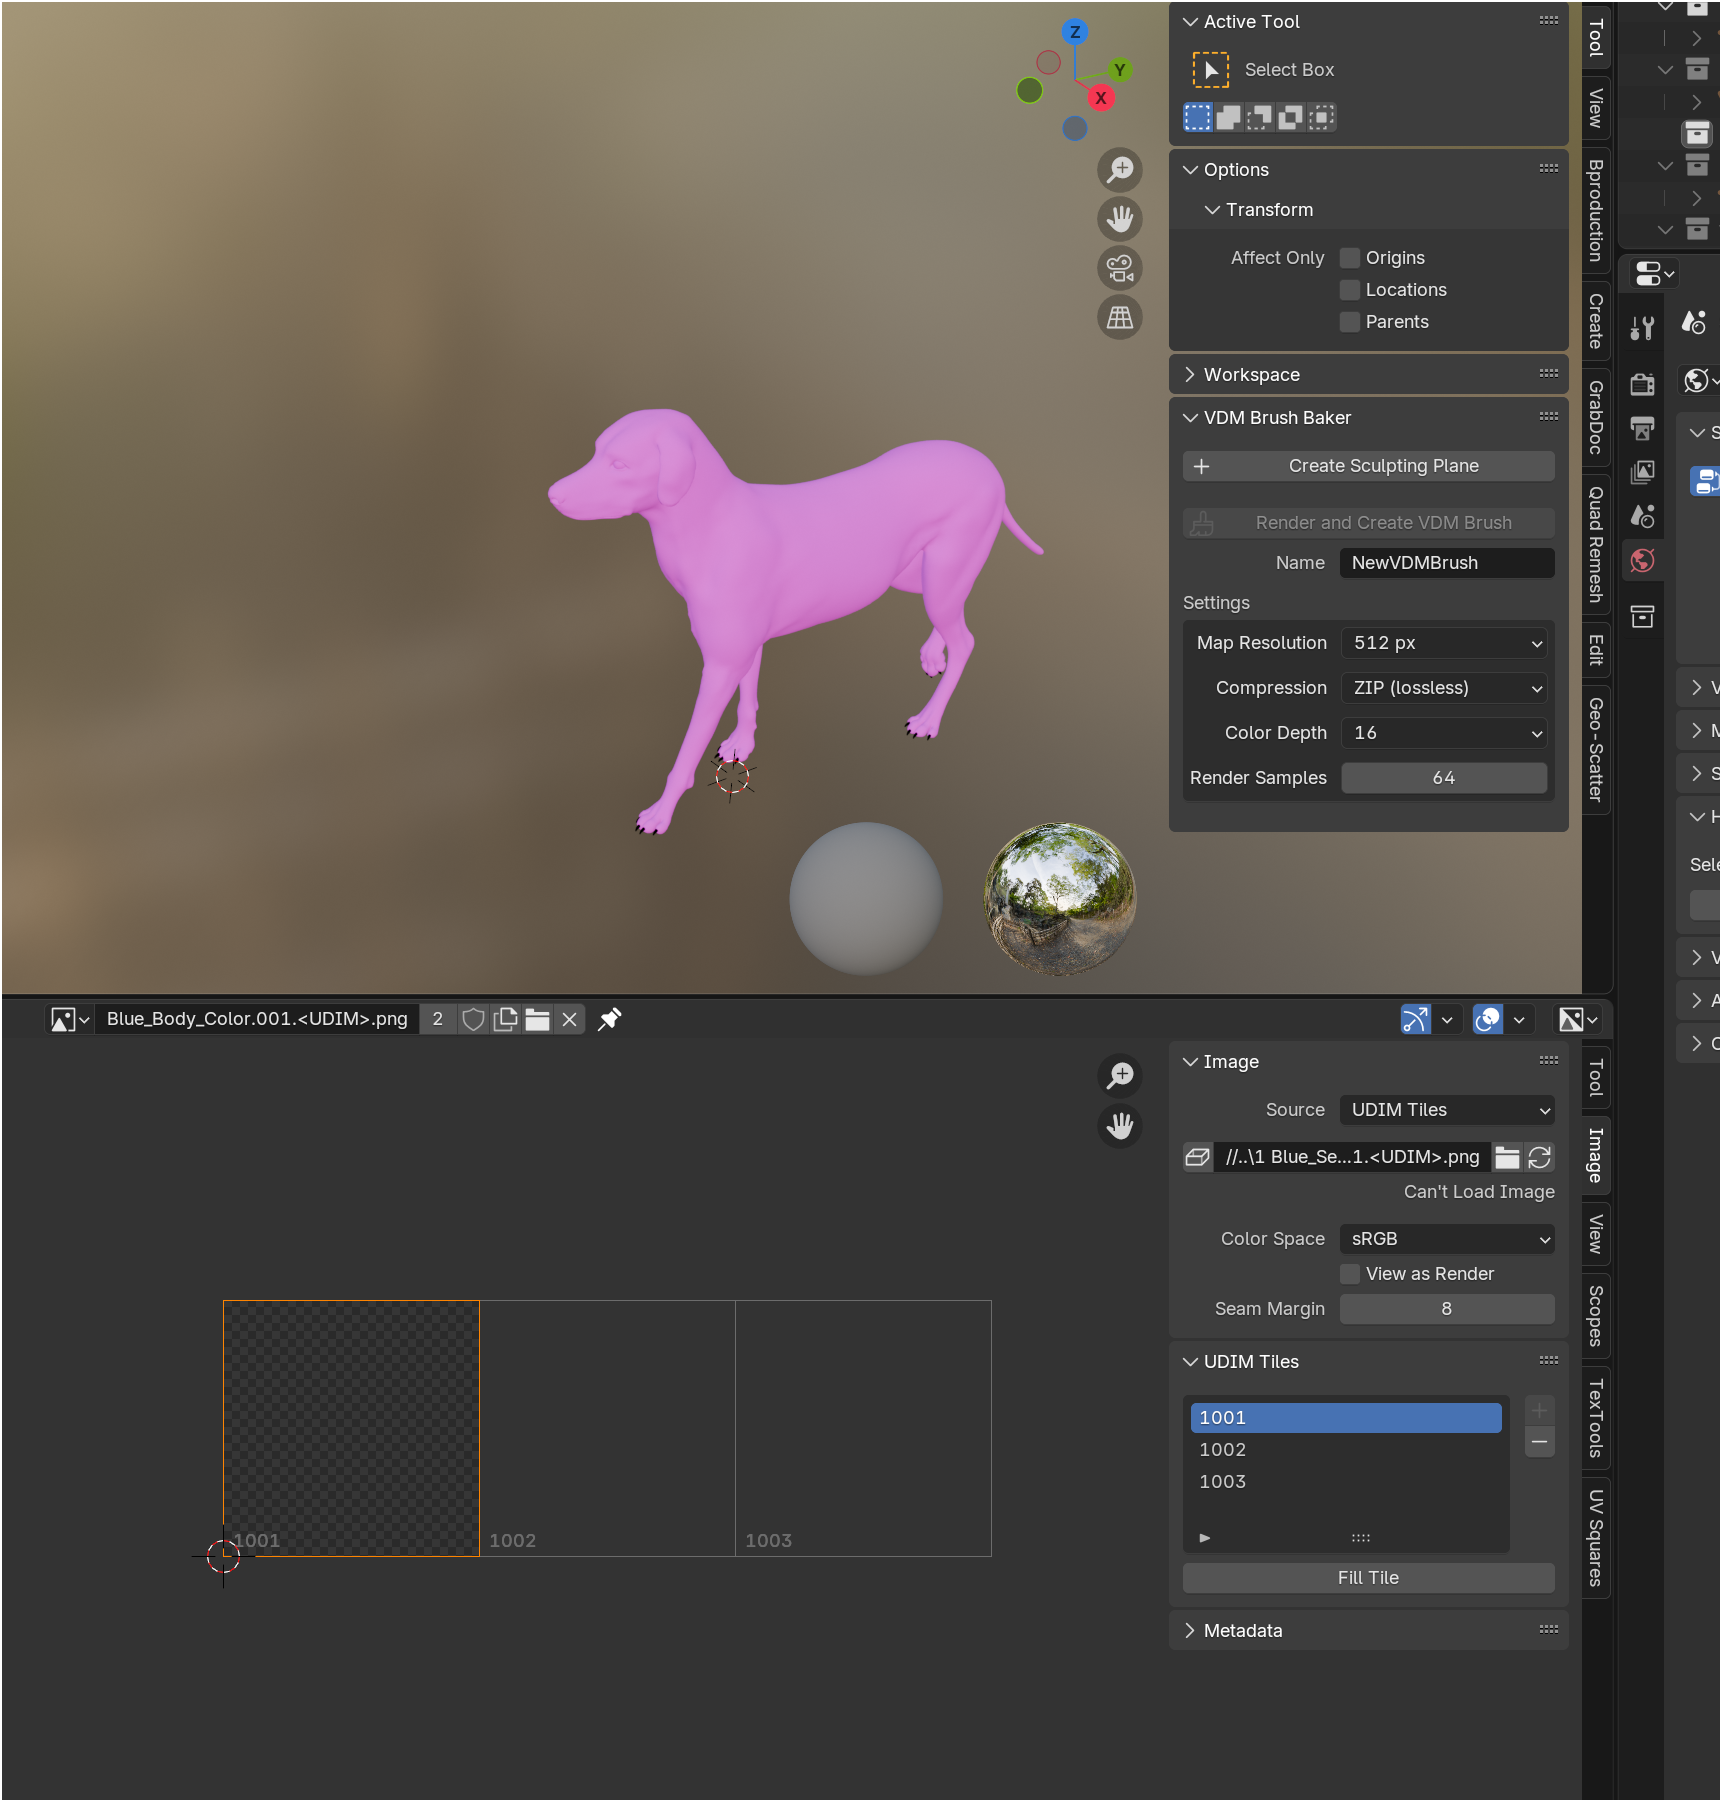Open image file folder icon in header
Viewport: 1722px width, 1802px height.
538,1019
